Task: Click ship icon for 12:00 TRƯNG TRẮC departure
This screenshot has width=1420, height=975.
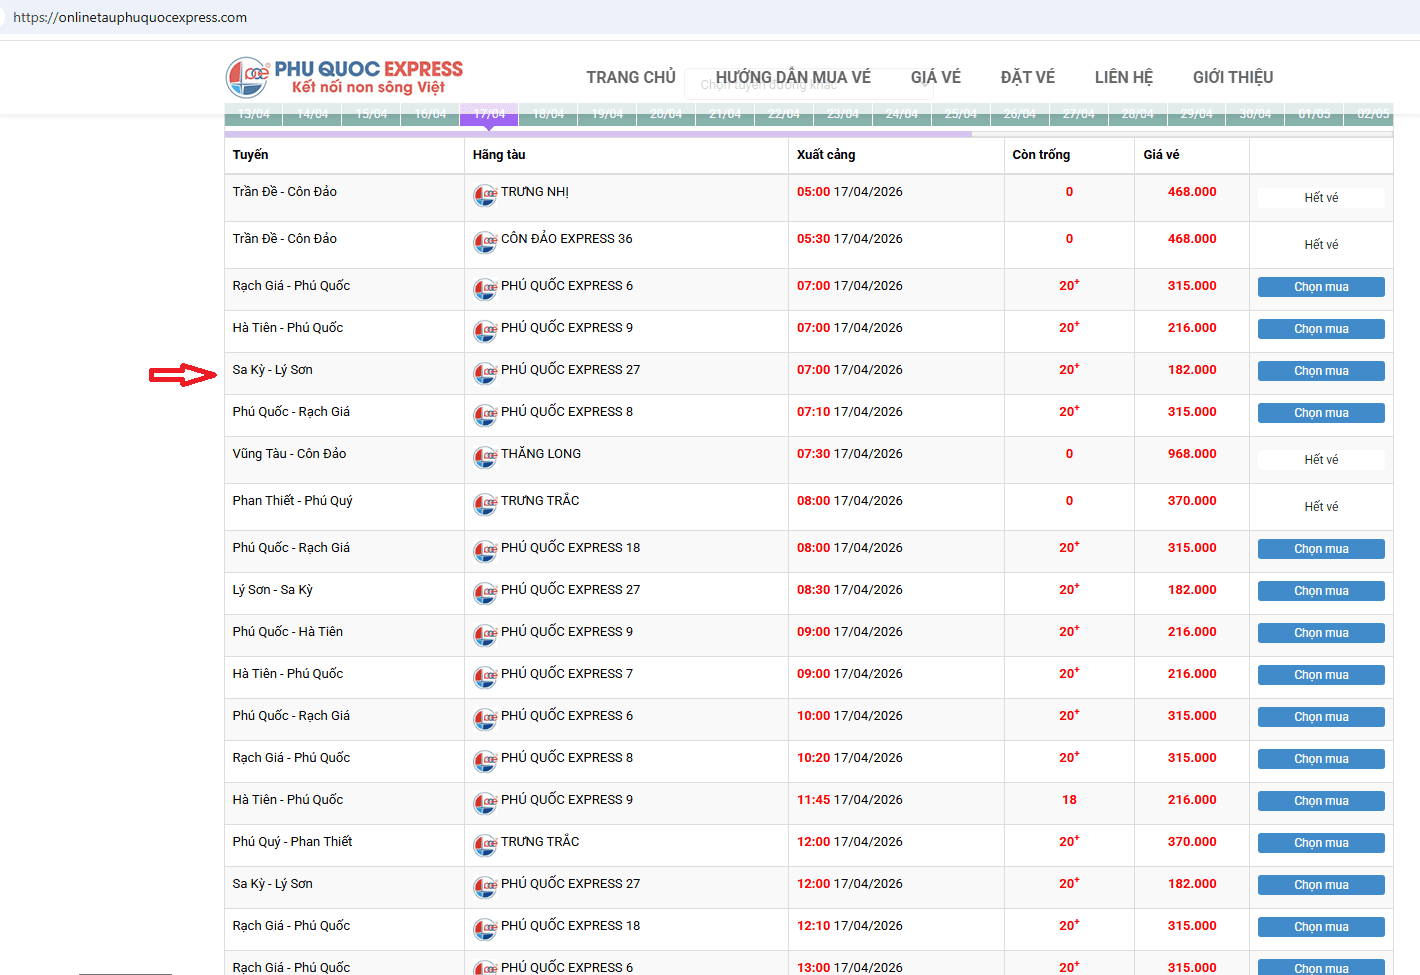Action: point(485,845)
